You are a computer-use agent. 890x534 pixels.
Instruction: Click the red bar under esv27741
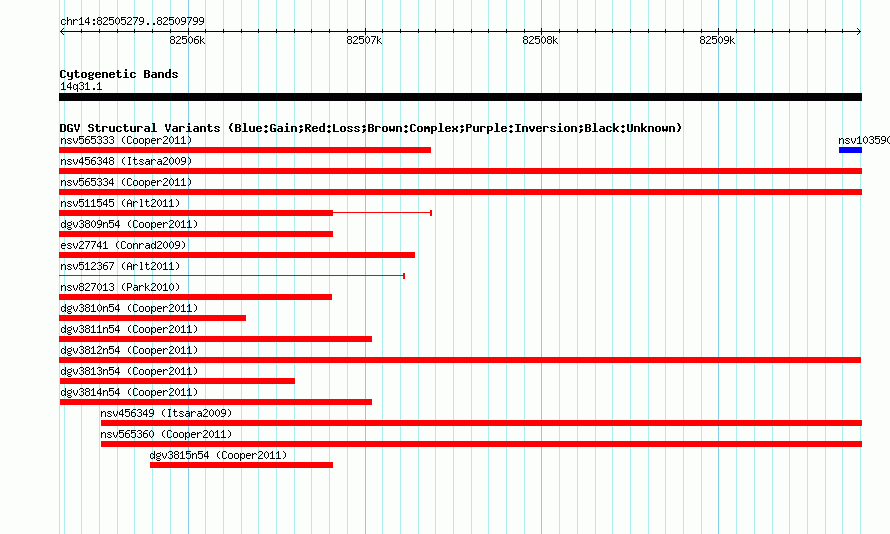point(237,255)
